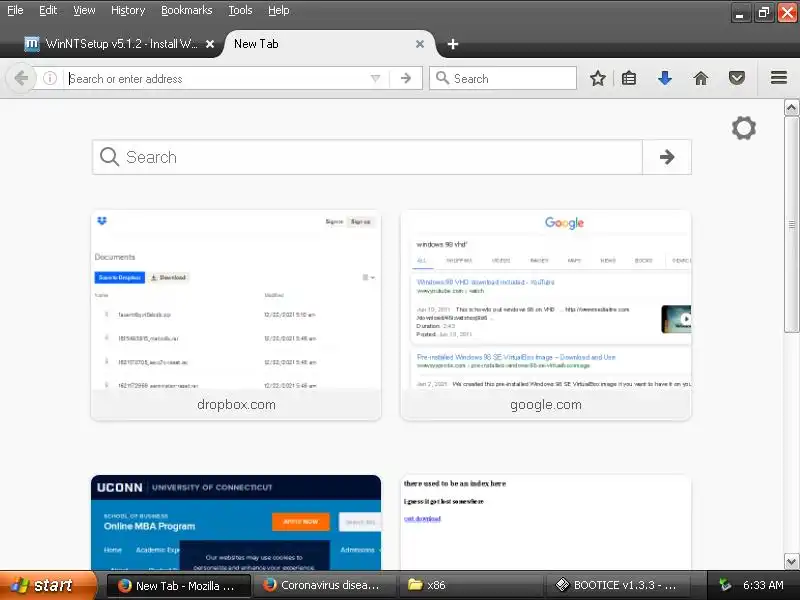Image resolution: width=800 pixels, height=600 pixels.
Task: Open site info icon in address bar
Action: [x=49, y=78]
